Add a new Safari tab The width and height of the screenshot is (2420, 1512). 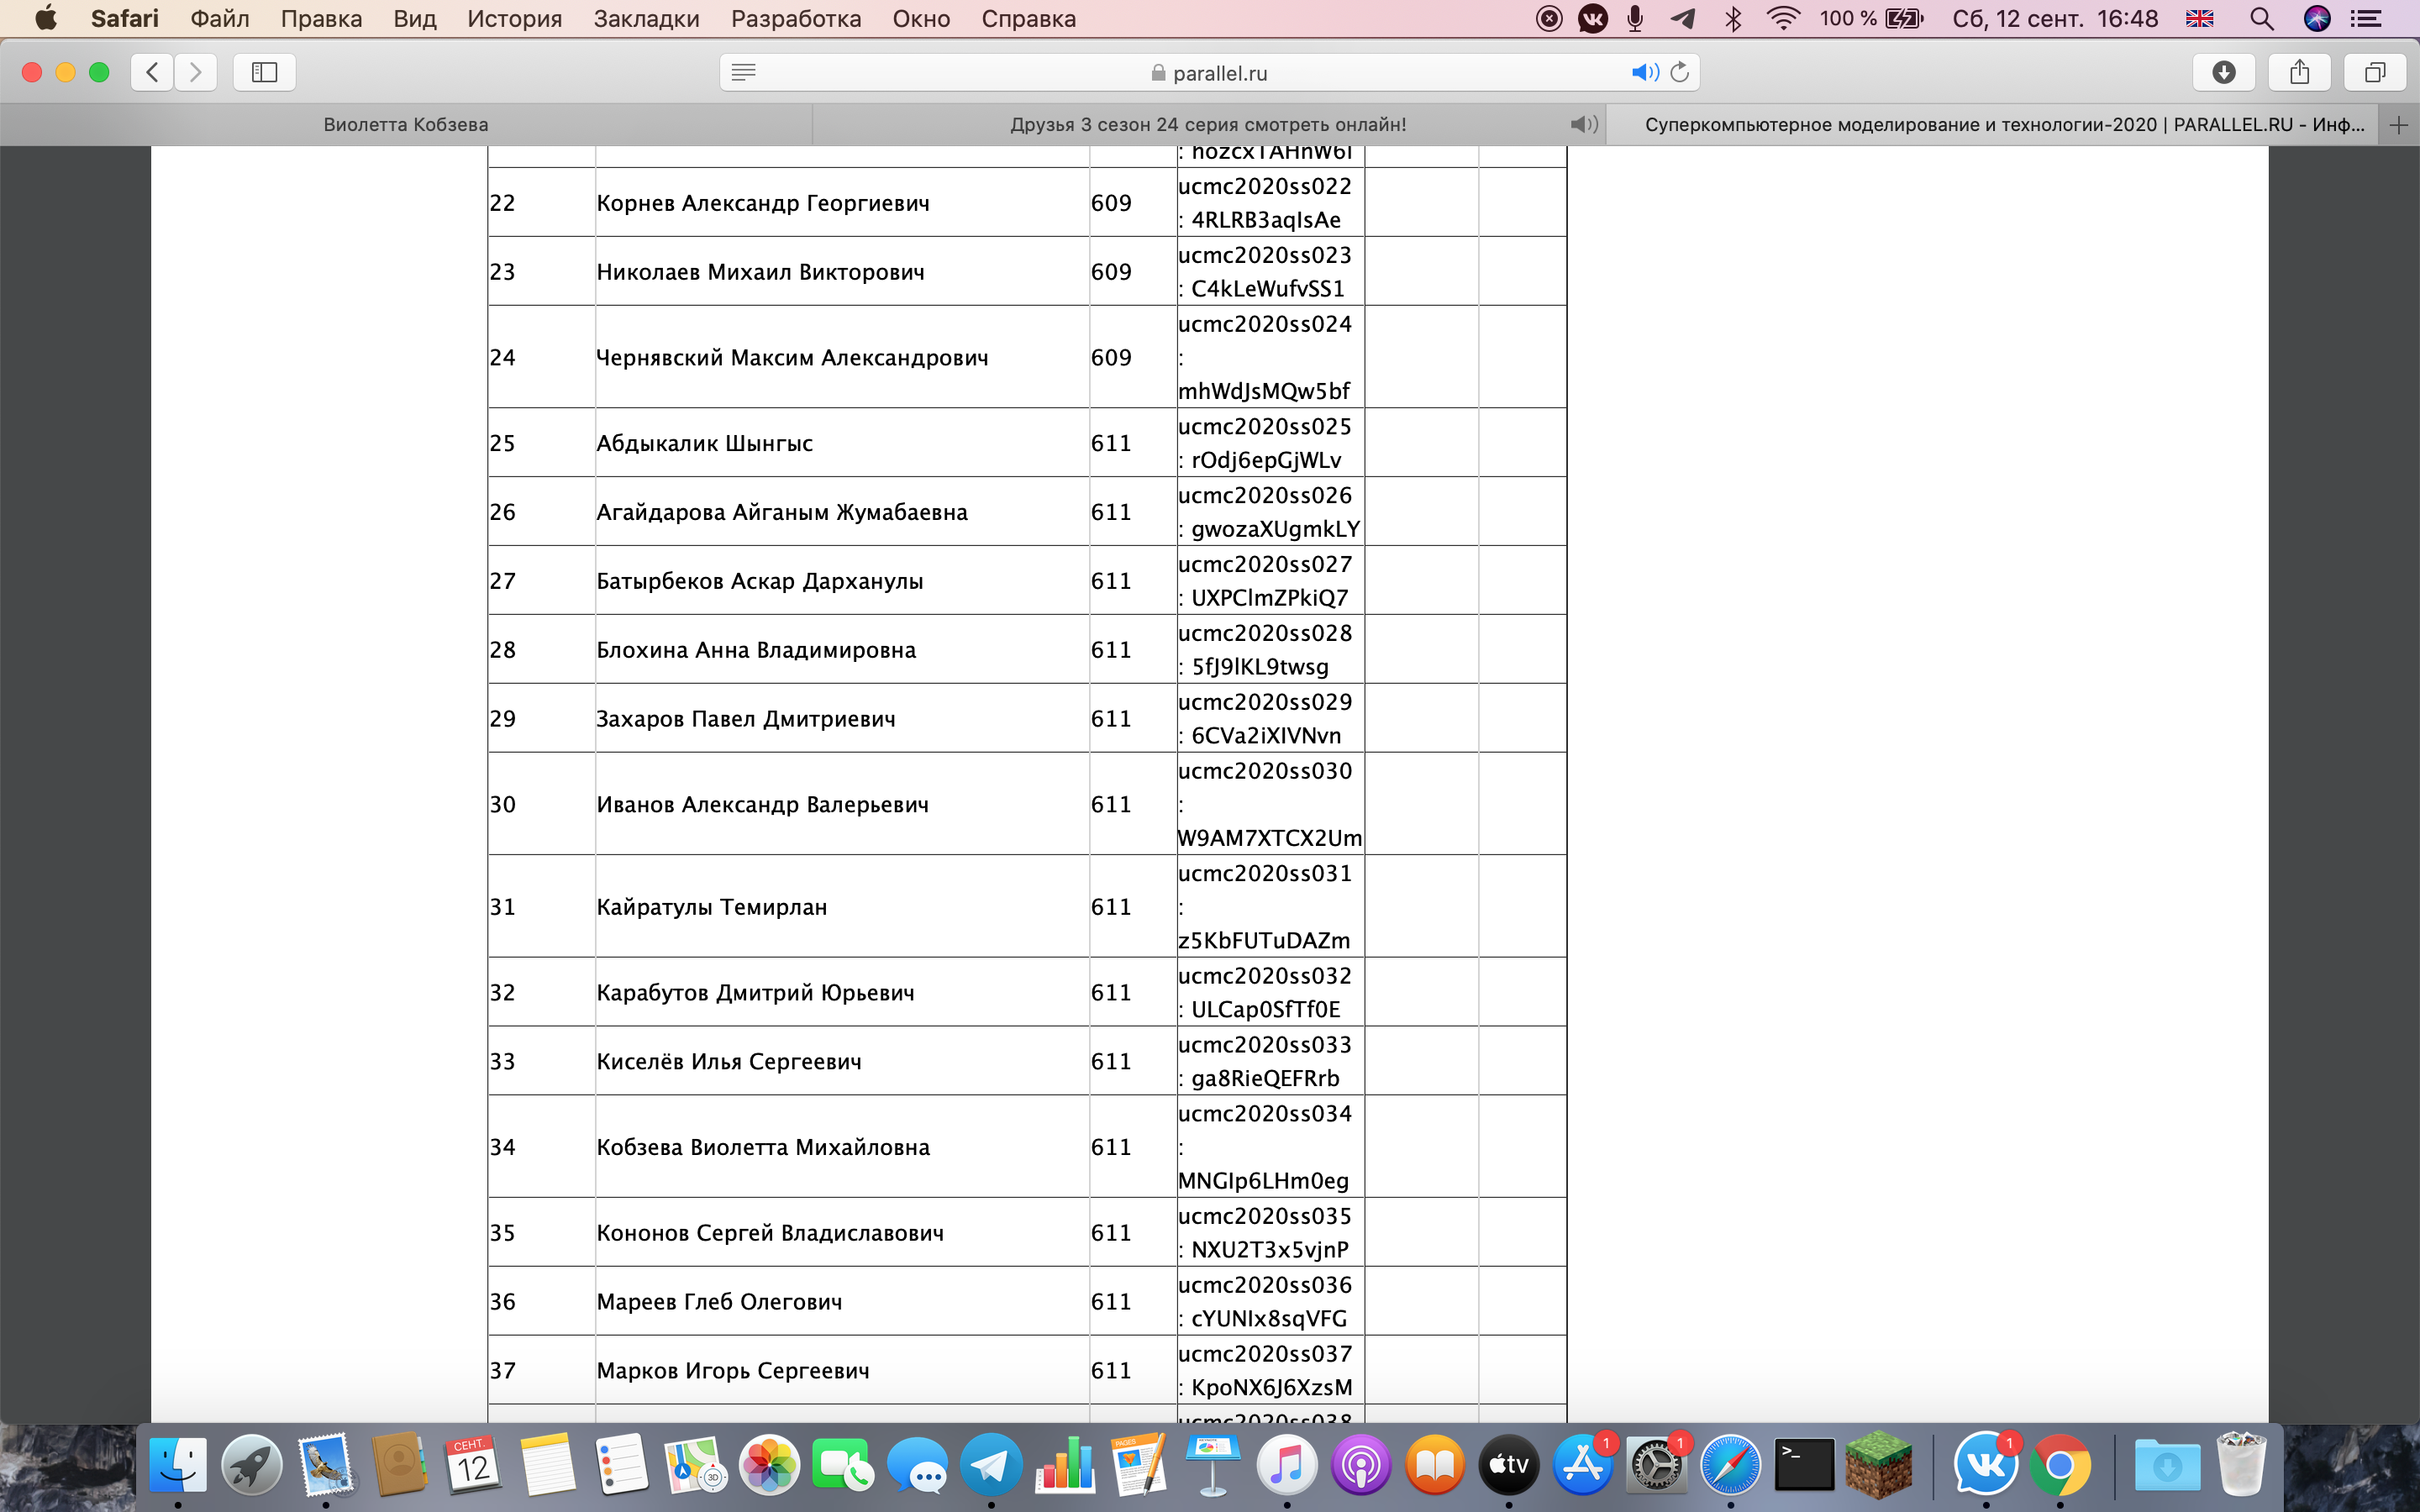pos(2398,125)
